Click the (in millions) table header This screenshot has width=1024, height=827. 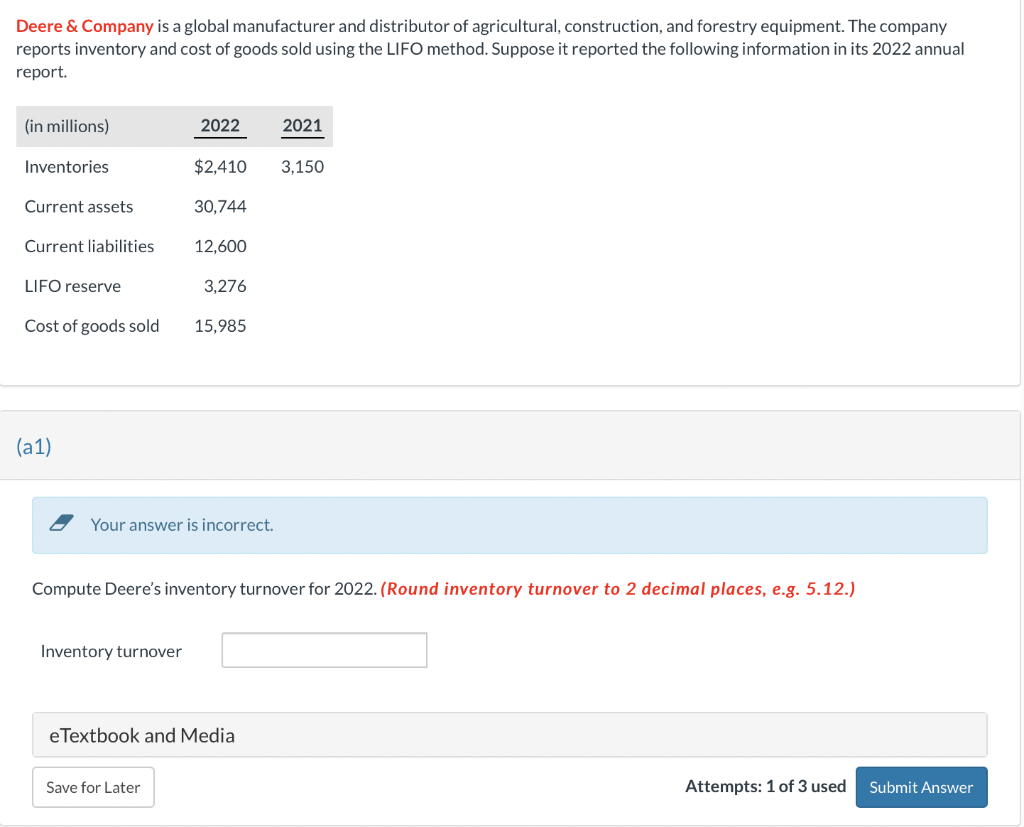(x=67, y=125)
